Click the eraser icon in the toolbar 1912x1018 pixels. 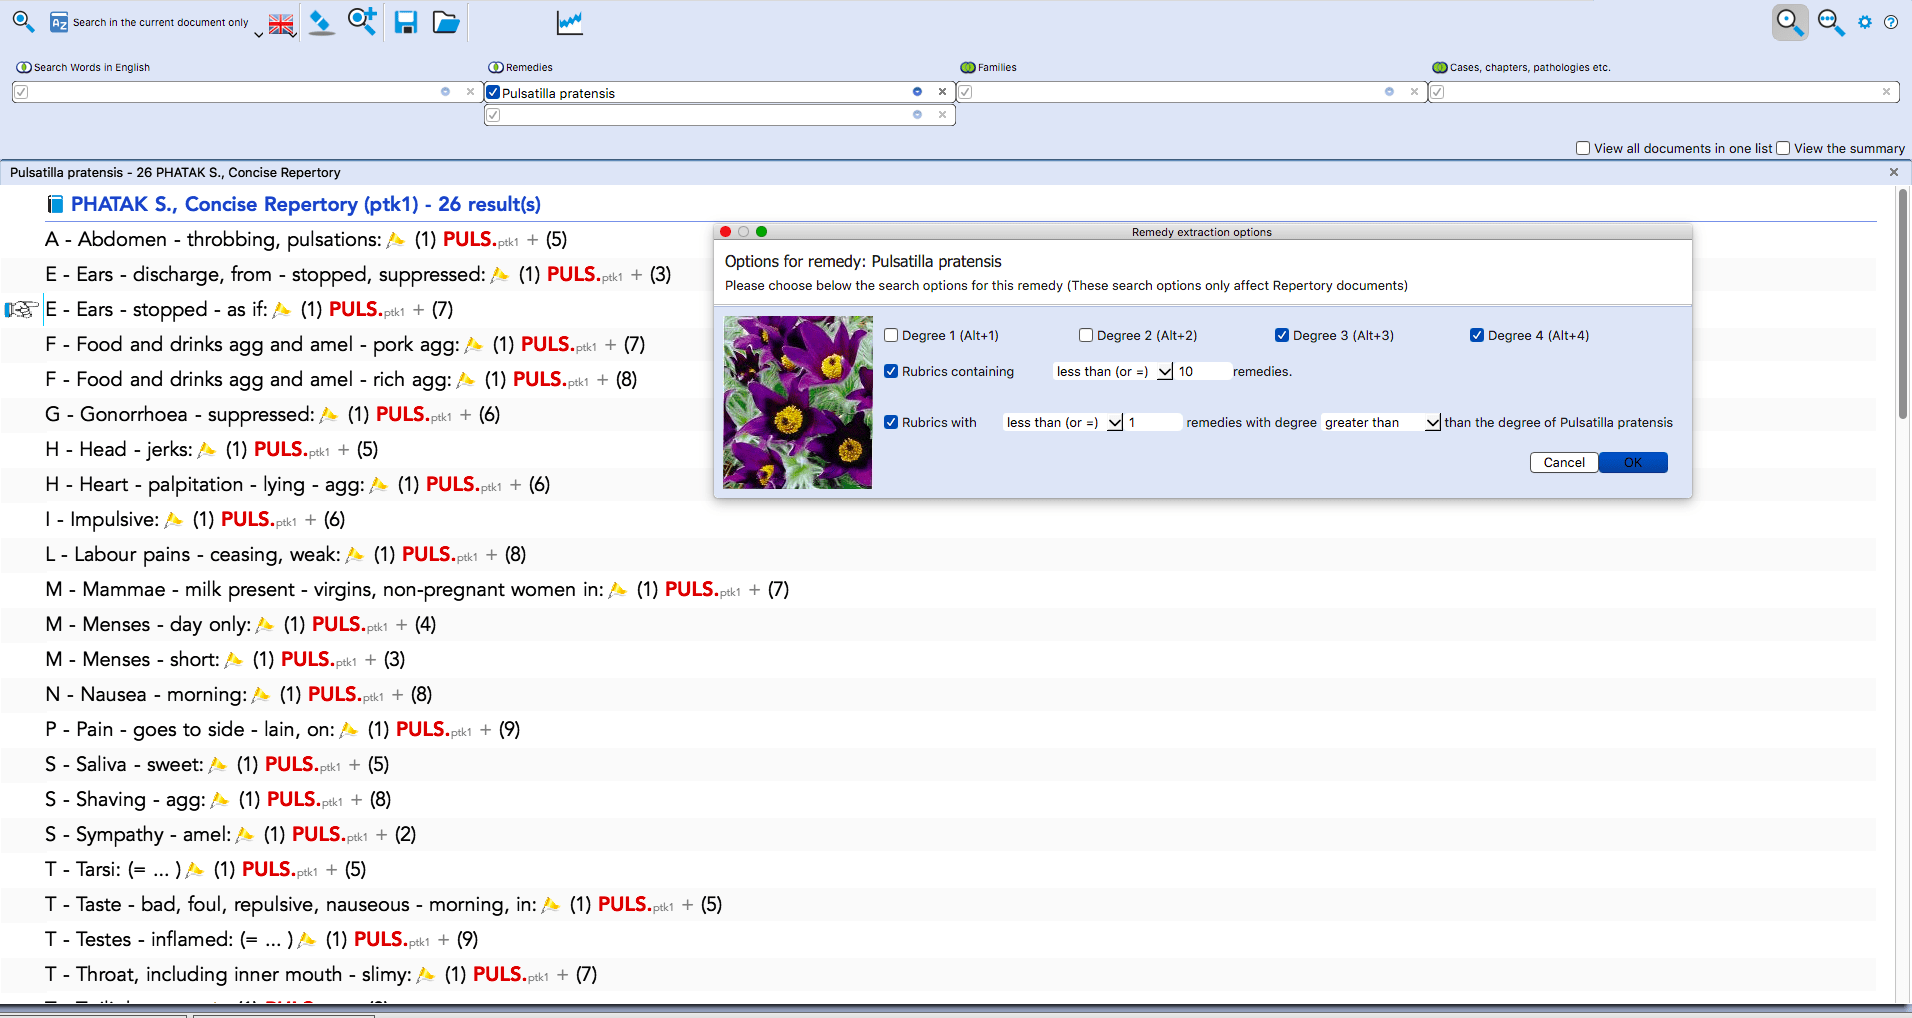321,22
